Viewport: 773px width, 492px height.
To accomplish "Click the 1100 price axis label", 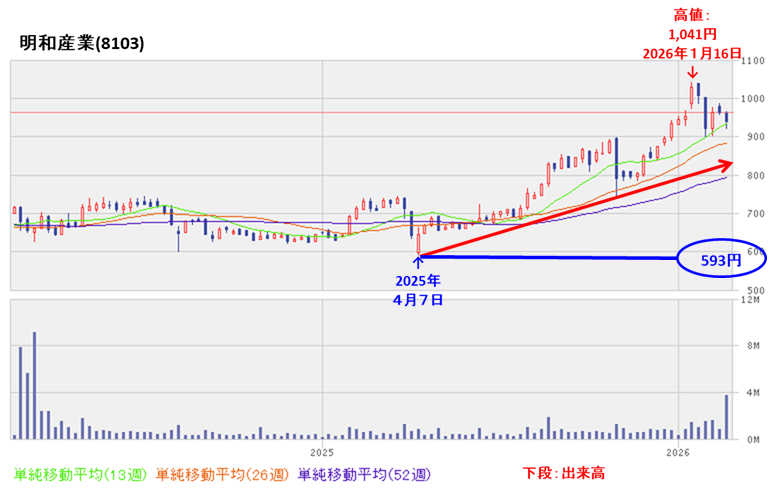I will click(x=749, y=62).
